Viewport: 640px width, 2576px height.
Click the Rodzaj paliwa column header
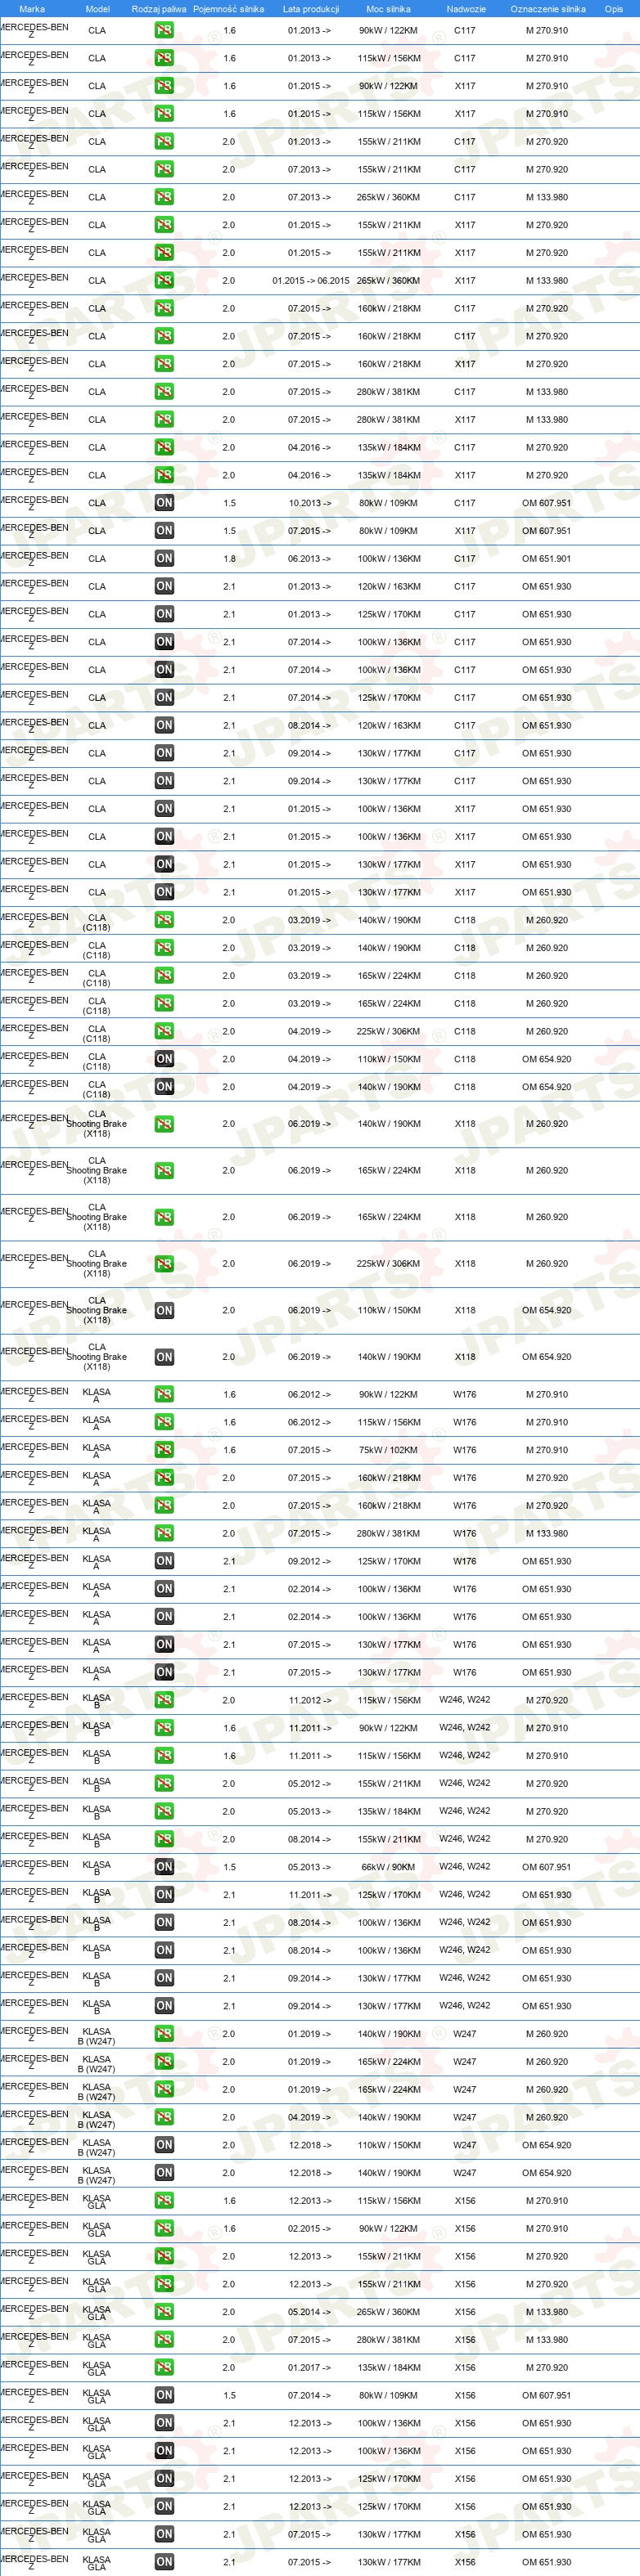[x=159, y=9]
